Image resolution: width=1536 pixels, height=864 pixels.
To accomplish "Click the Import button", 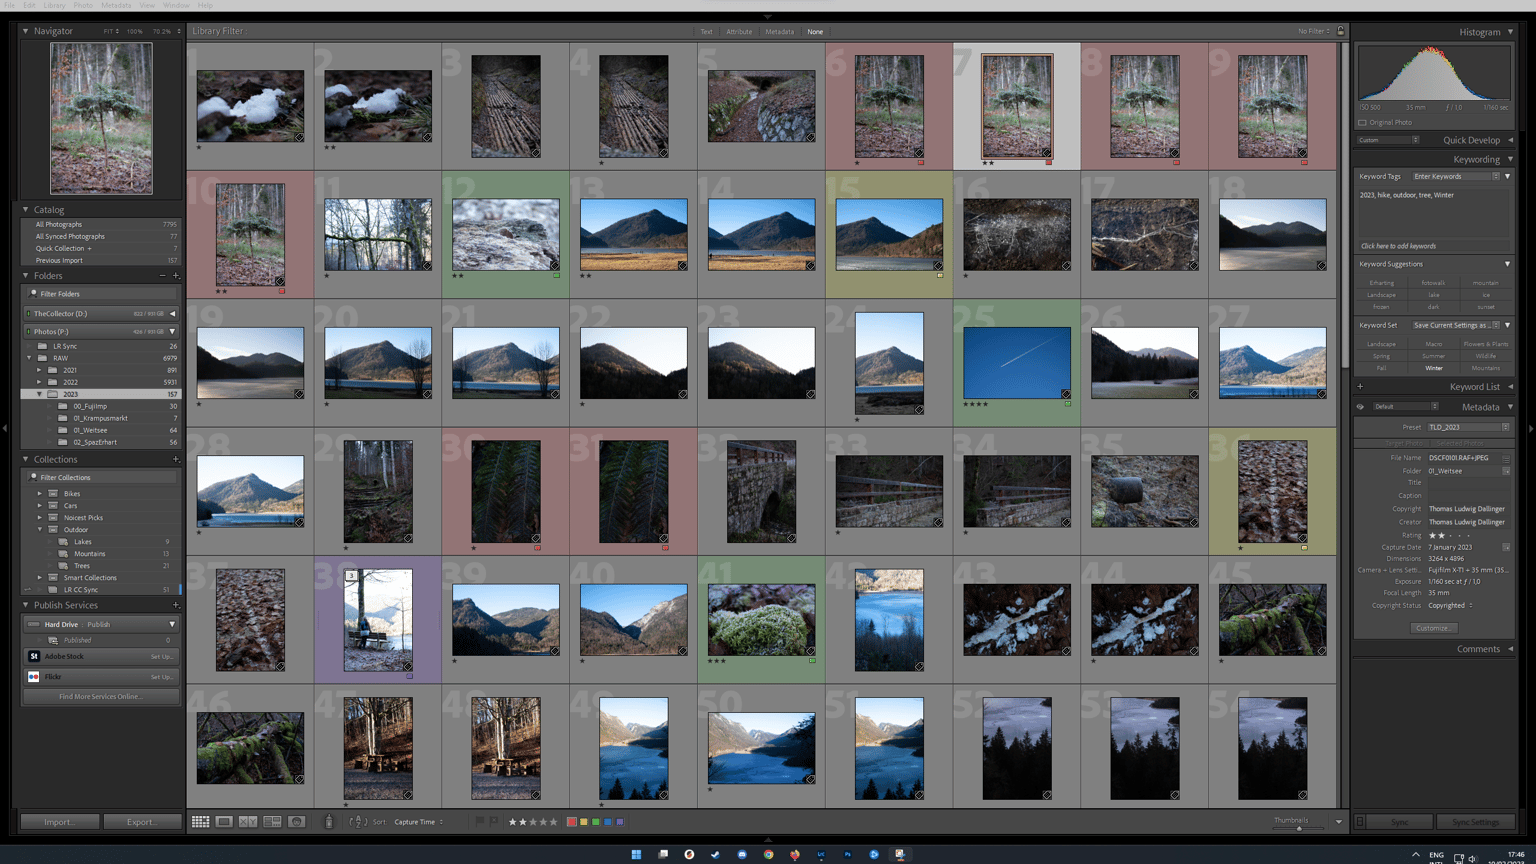I will click(59, 822).
